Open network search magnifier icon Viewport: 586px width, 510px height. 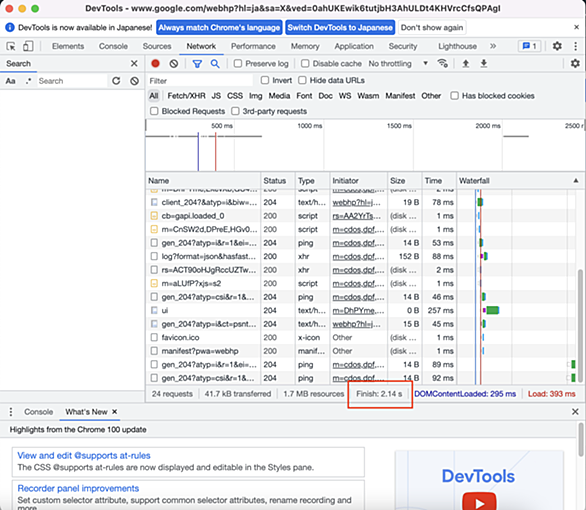[215, 64]
